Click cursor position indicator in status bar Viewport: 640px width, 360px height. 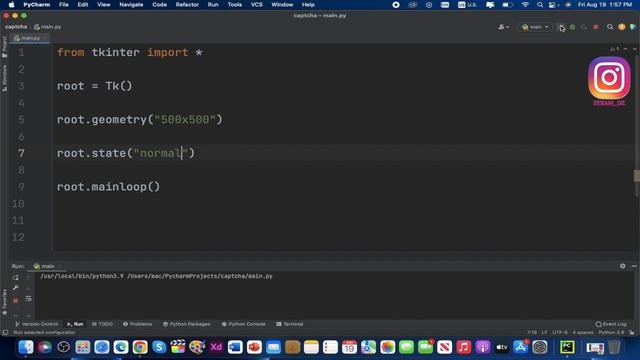click(x=532, y=333)
